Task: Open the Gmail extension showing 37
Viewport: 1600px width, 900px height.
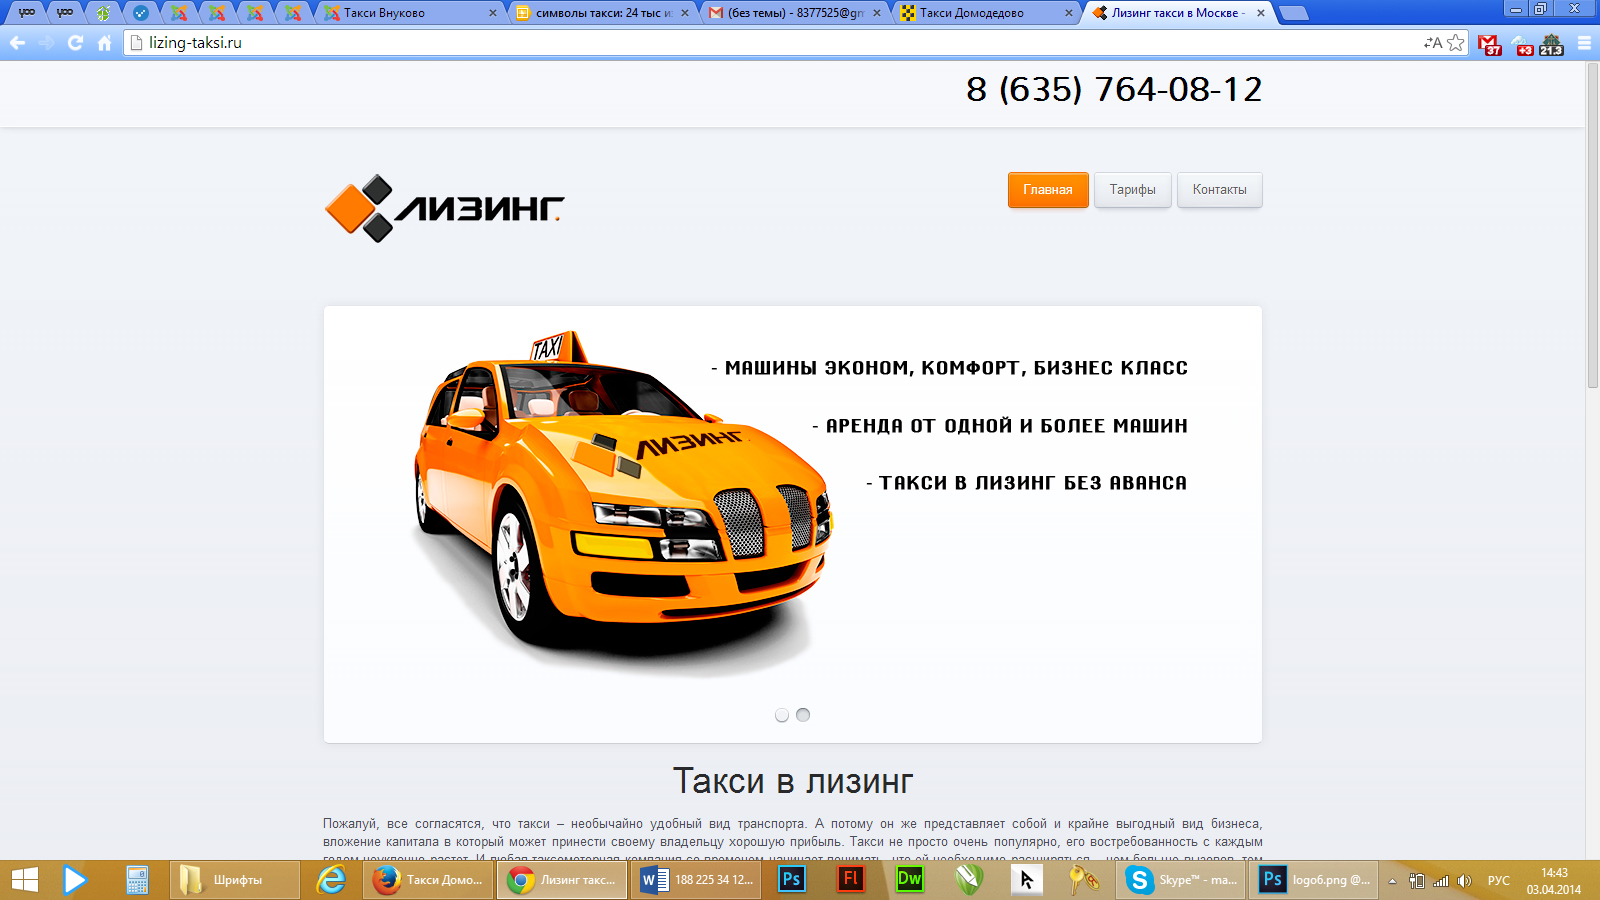Action: coord(1490,45)
